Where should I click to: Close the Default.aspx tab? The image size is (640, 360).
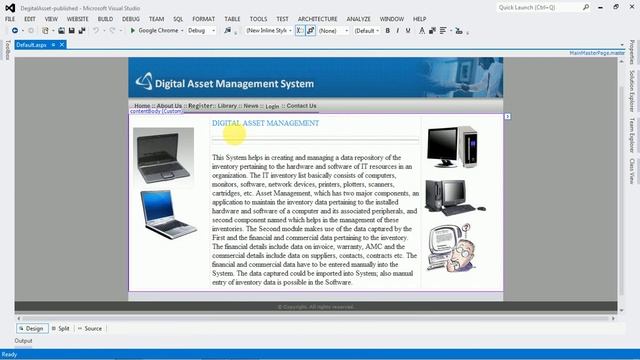click(62, 45)
